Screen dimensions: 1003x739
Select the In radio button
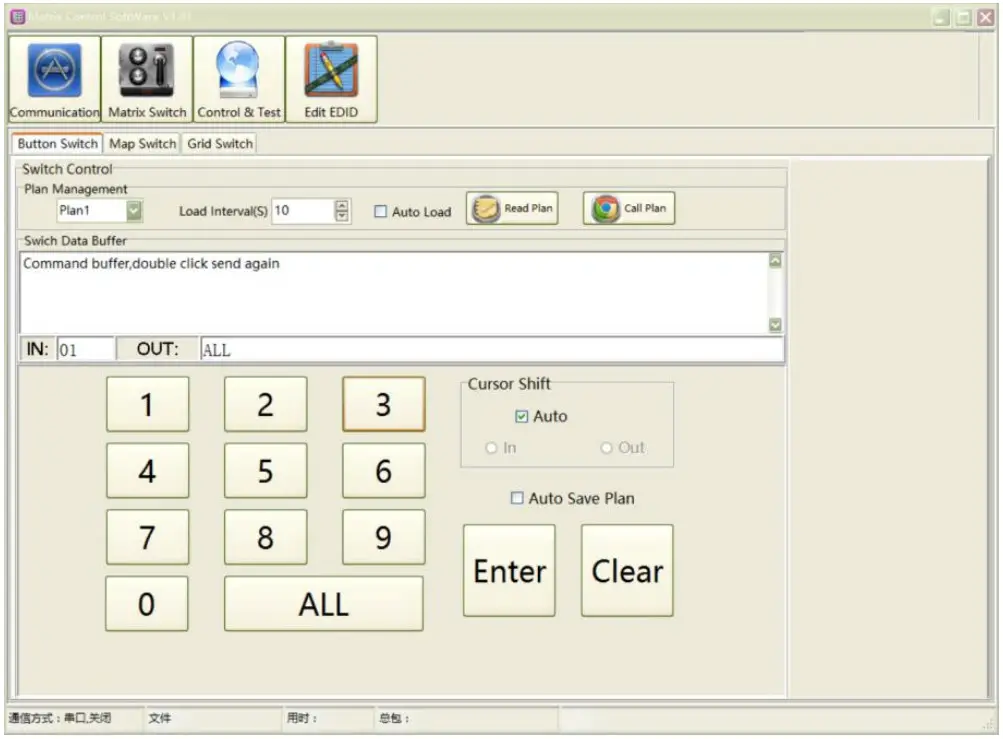[491, 448]
